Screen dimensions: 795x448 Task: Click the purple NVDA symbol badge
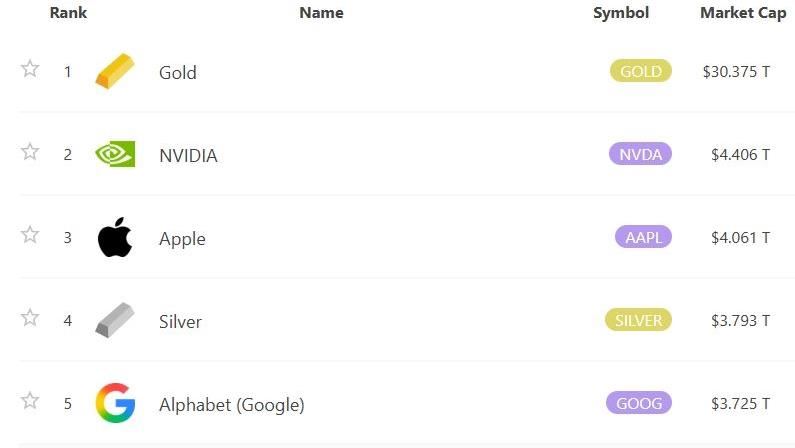click(x=640, y=154)
